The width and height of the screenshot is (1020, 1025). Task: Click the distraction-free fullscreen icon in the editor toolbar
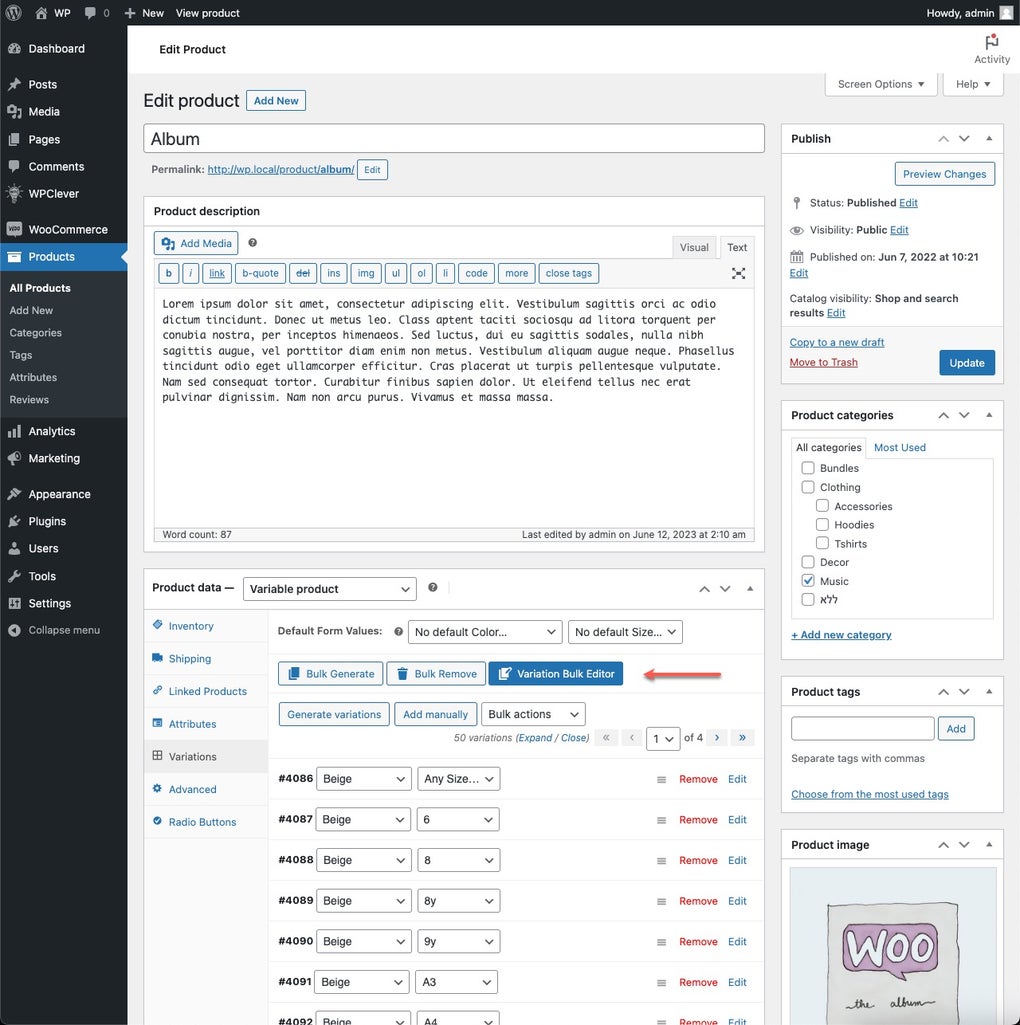738,272
